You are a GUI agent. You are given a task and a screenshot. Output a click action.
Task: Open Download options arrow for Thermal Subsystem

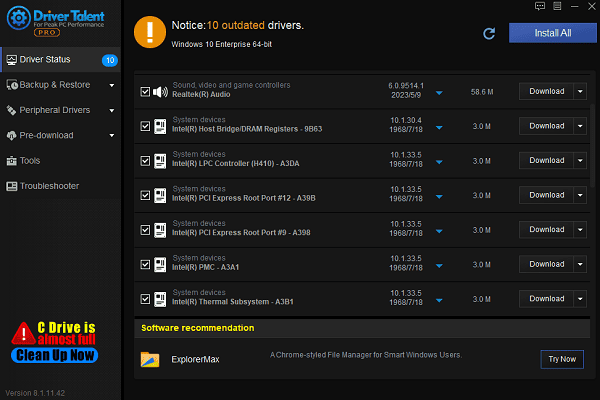click(x=580, y=299)
